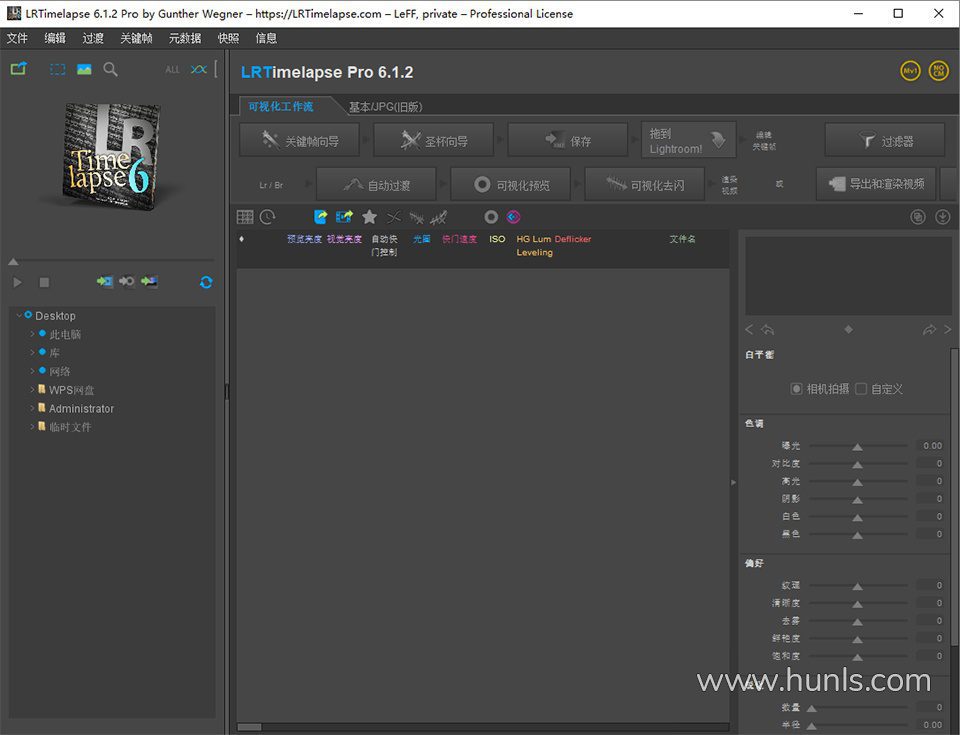Click the blue circular refresh icon

click(206, 282)
